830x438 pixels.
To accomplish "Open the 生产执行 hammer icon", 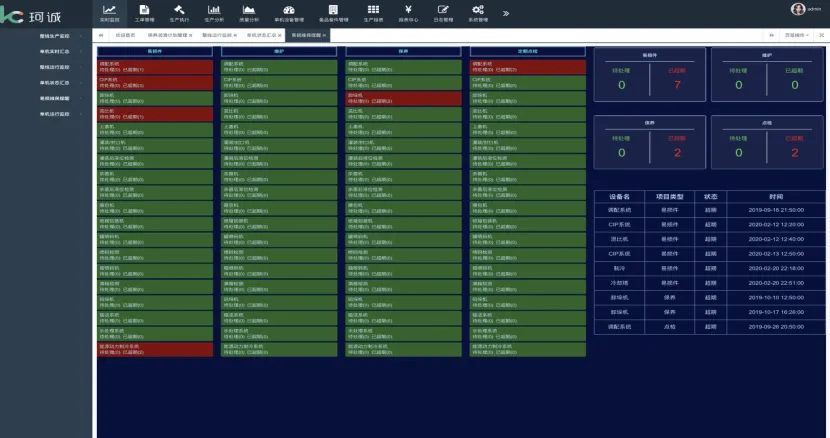I will [x=179, y=9].
